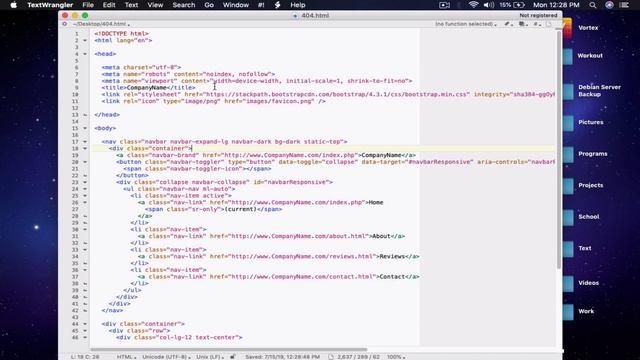Open the includes # popup menu
Screen dimensions: 640x360
coord(537,24)
